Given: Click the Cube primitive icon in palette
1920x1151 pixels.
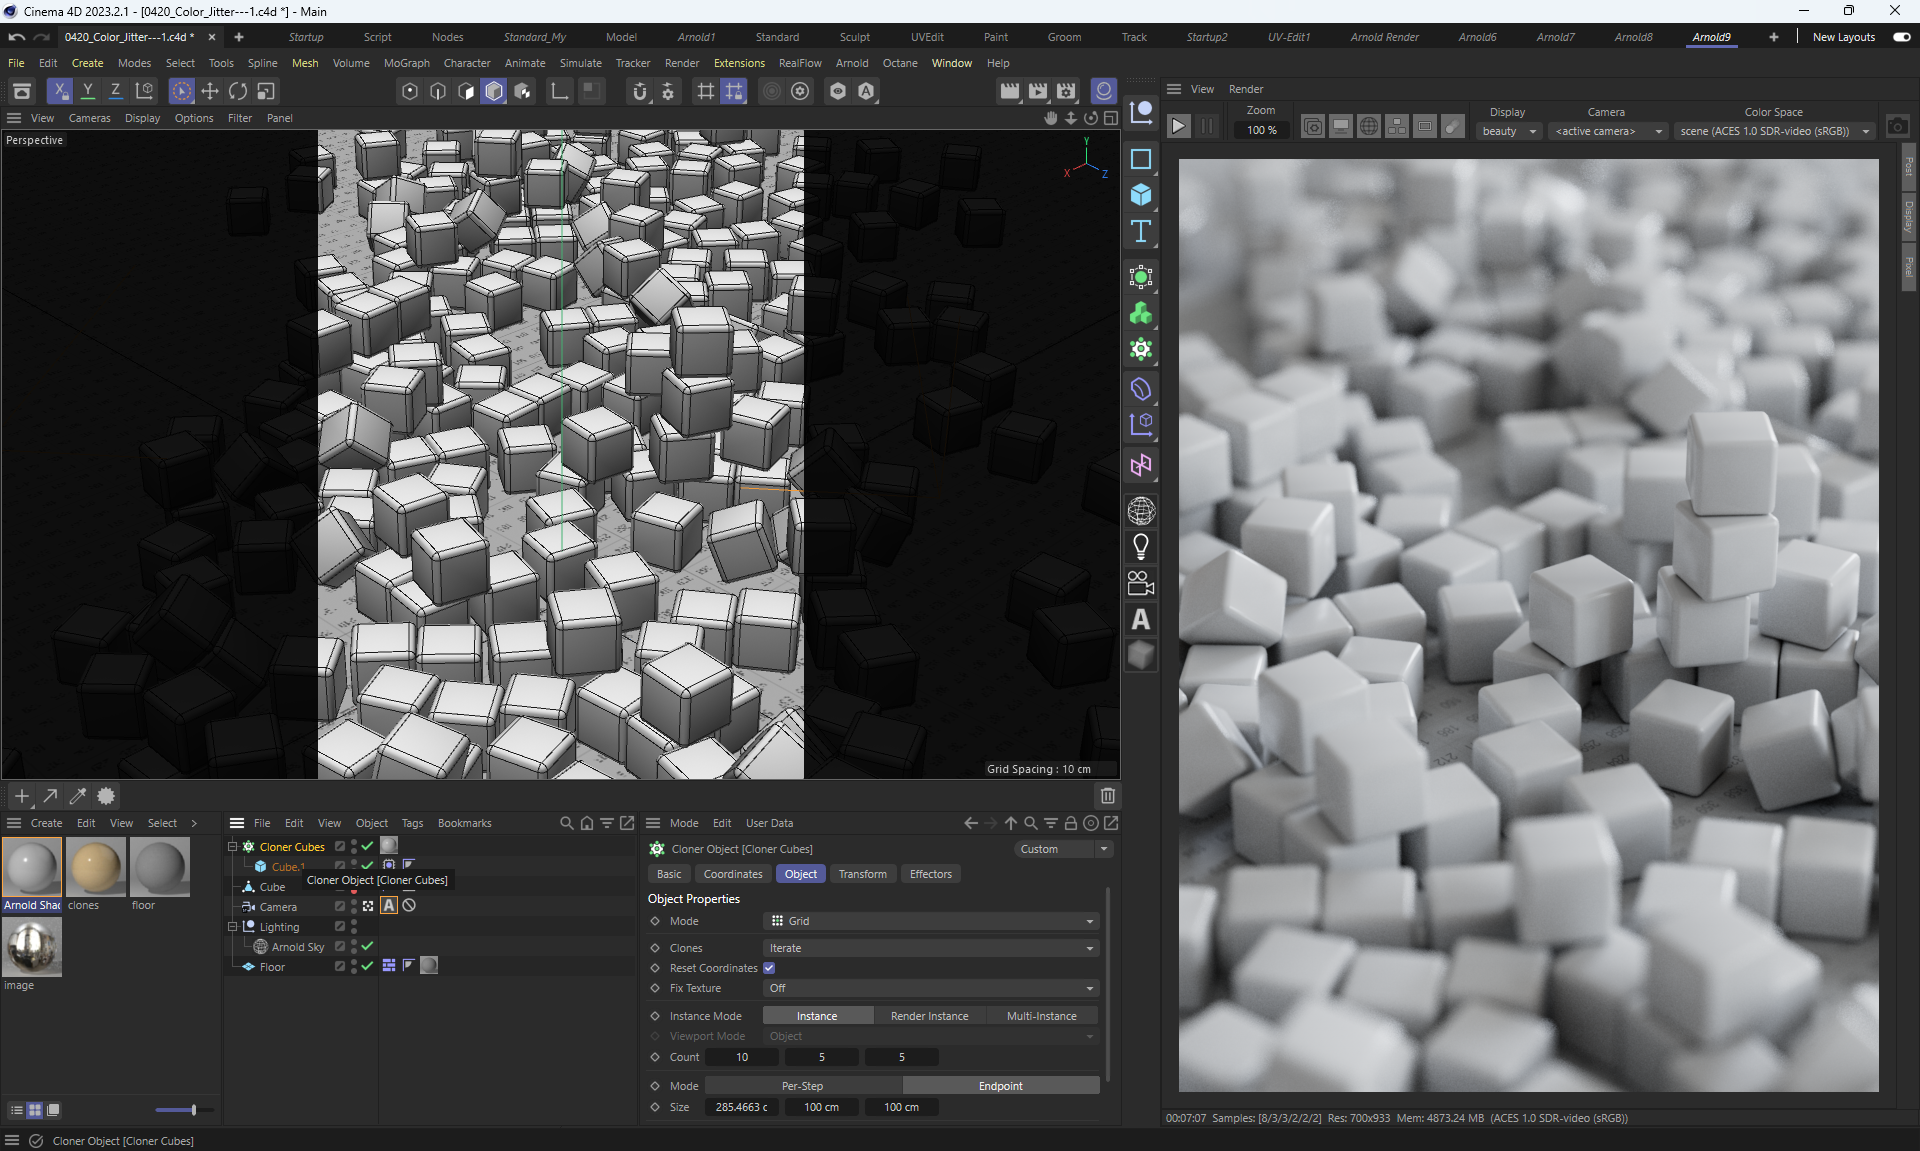Looking at the screenshot, I should click(x=1140, y=195).
